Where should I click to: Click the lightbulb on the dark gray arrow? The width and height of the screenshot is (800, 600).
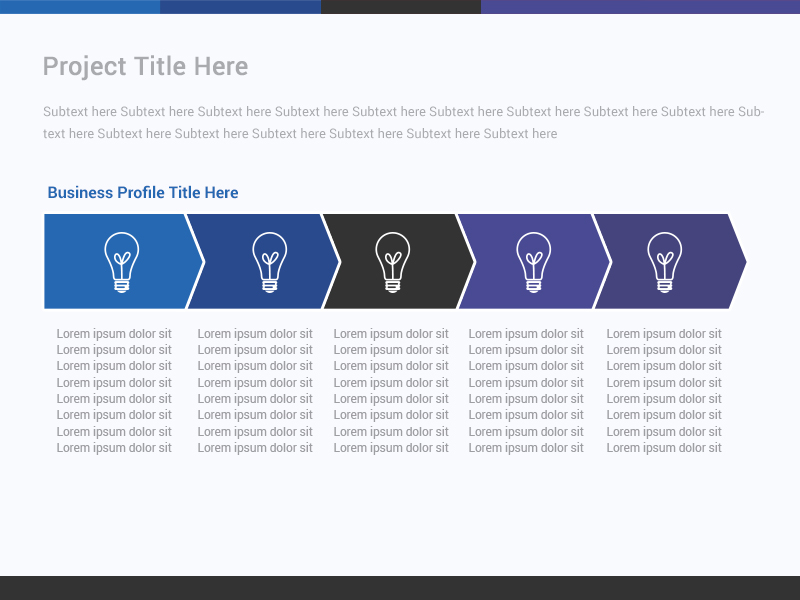[x=392, y=261]
